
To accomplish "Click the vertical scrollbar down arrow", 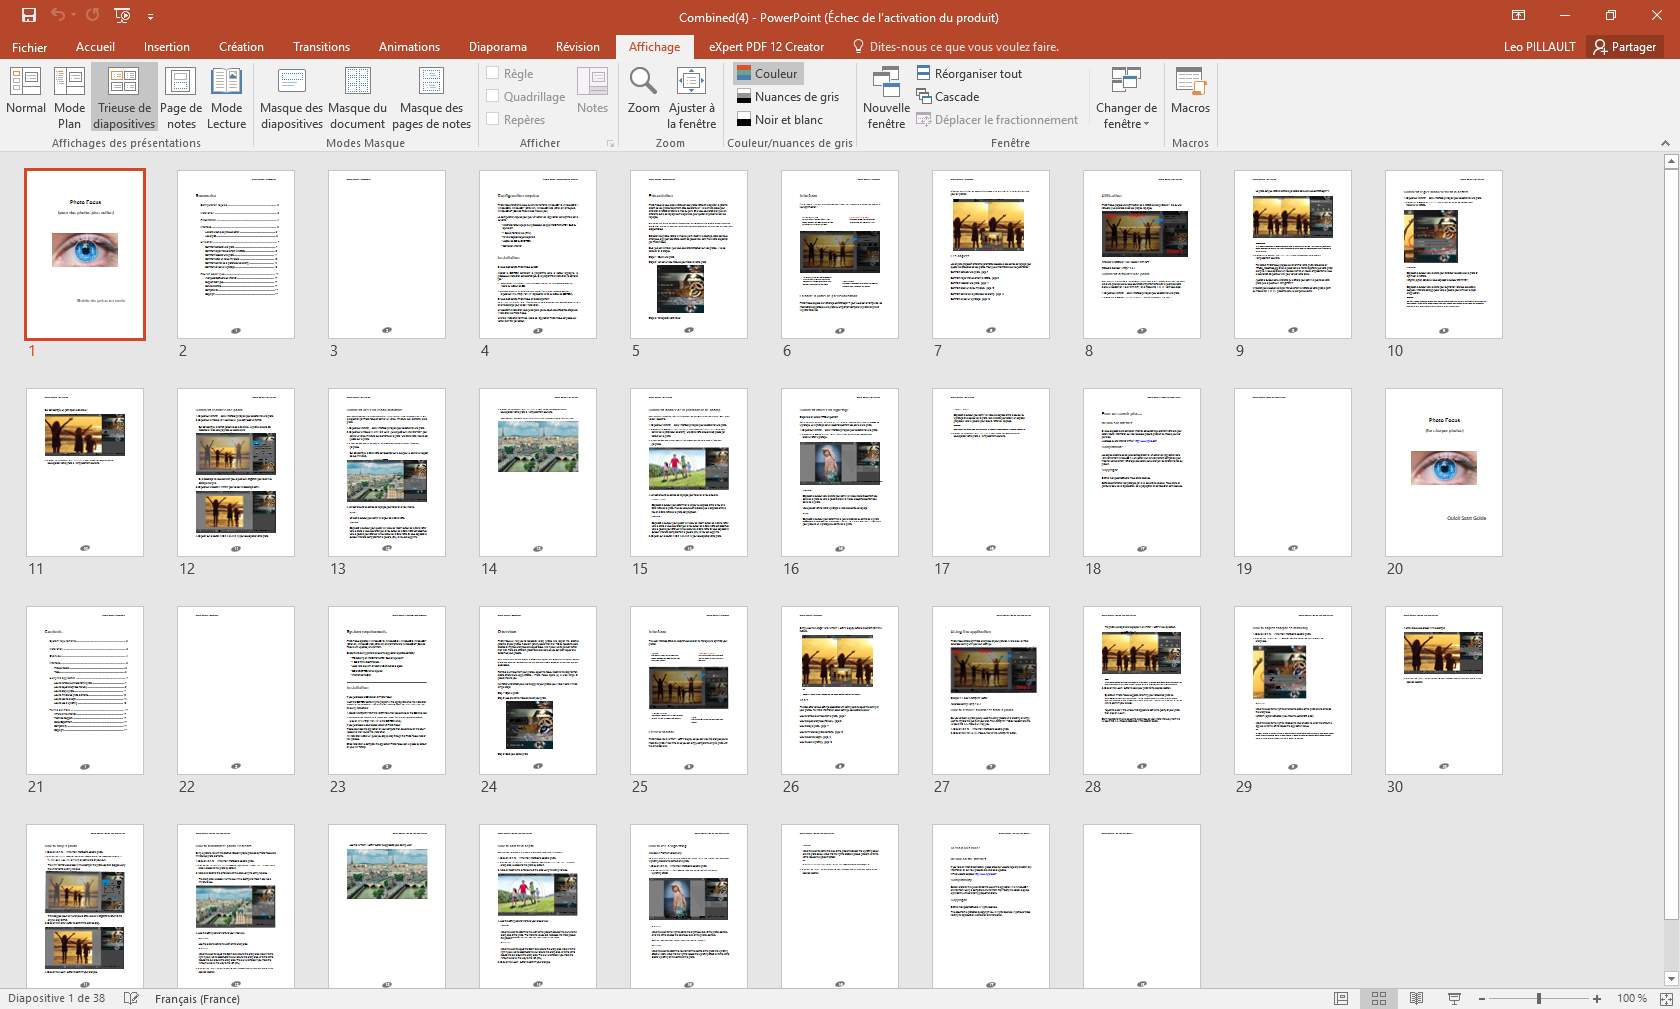I will click(1671, 979).
